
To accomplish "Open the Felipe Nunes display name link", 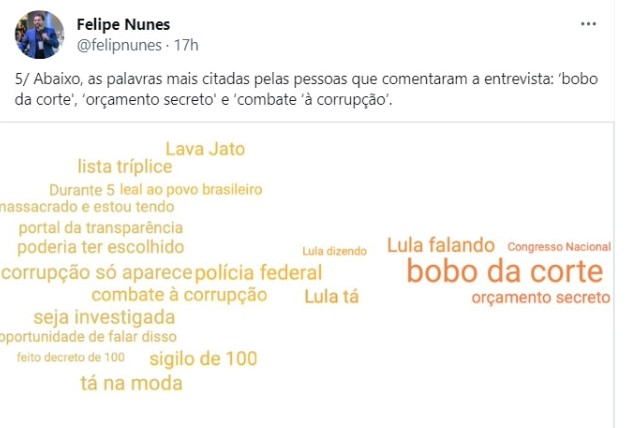I will 123,24.
